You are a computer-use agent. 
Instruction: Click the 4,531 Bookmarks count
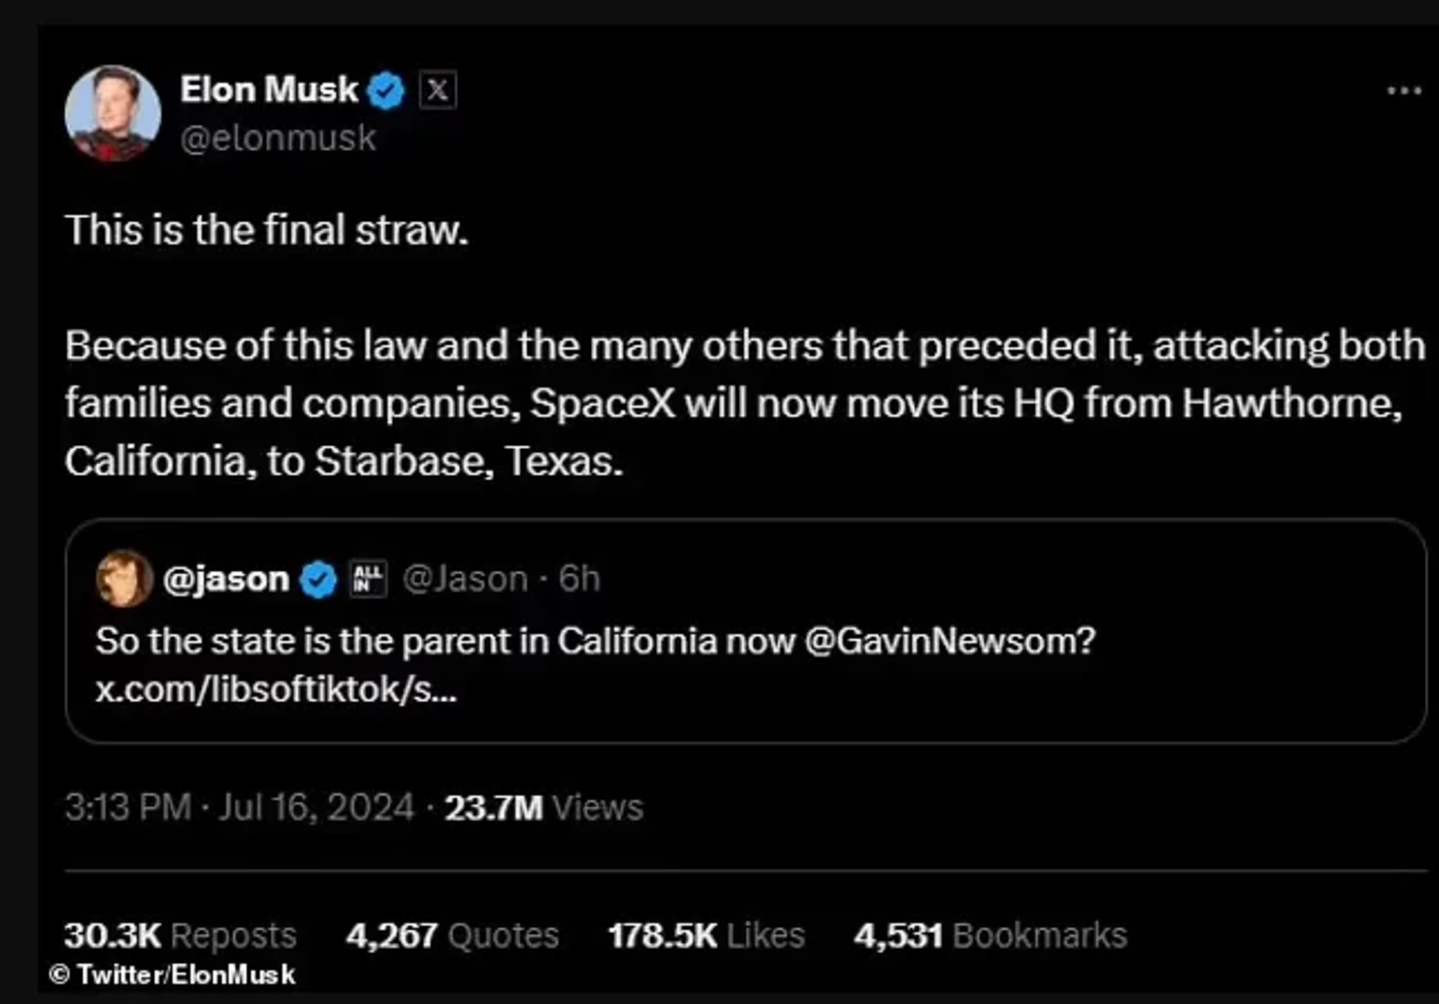pos(990,935)
